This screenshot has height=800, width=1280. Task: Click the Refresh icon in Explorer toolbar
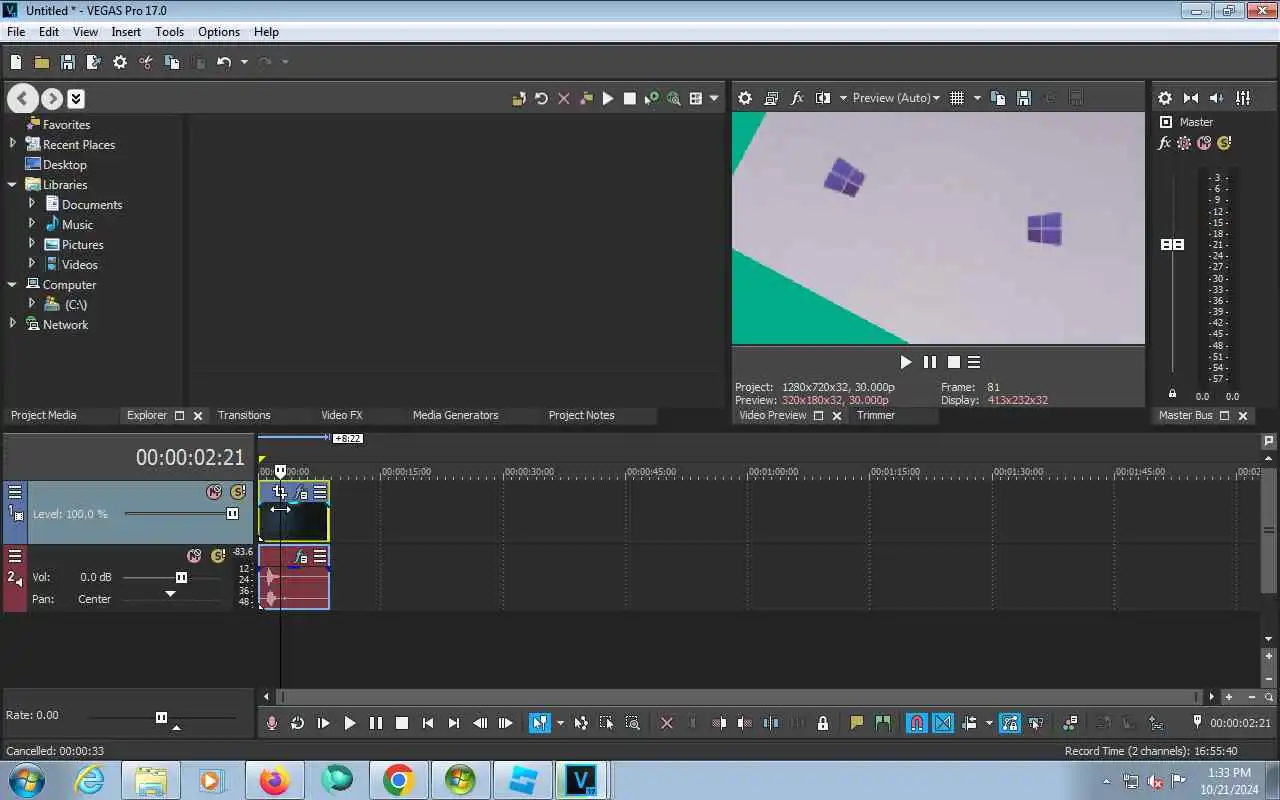[x=541, y=98]
